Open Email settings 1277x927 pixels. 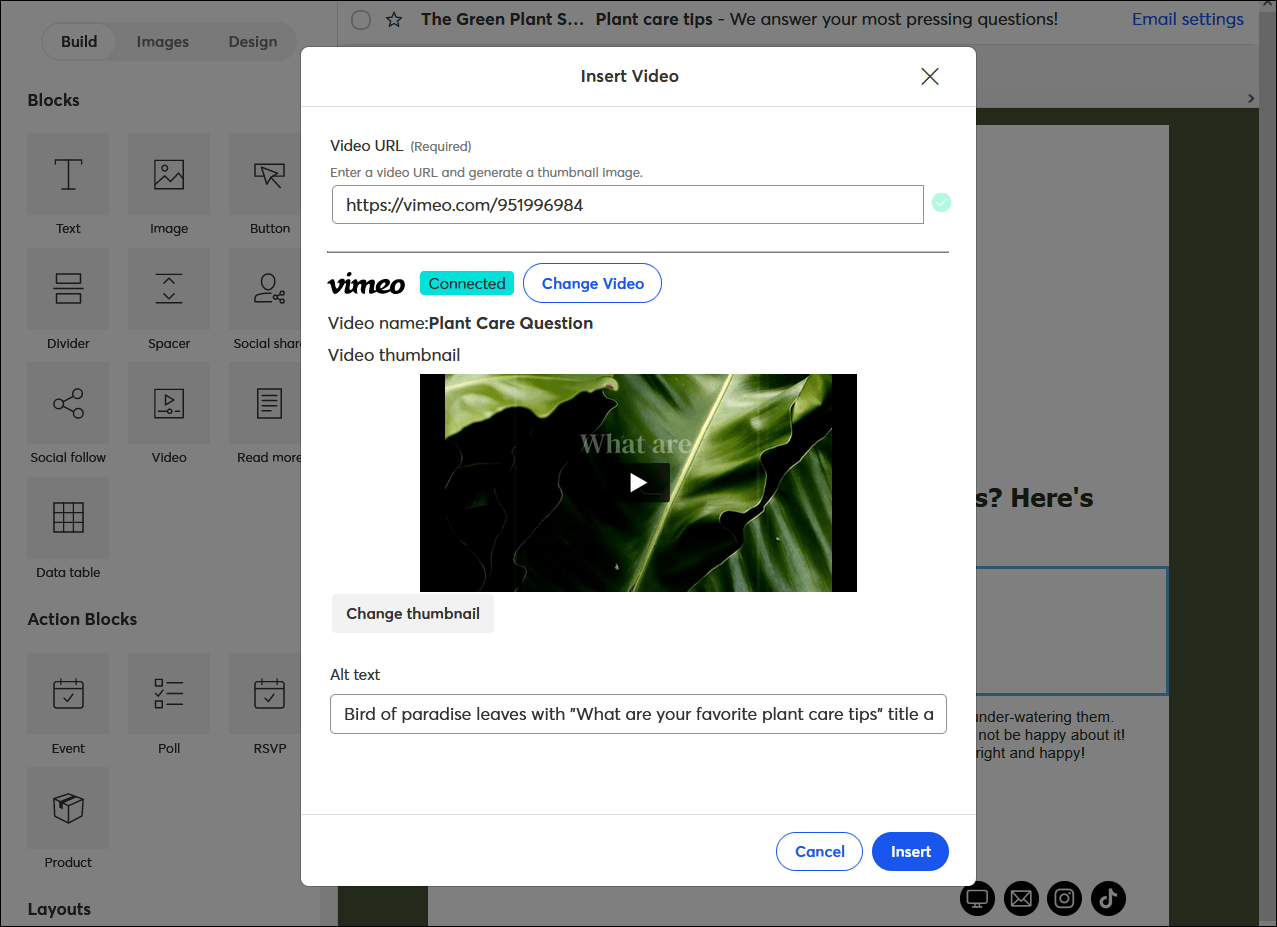1186,19
